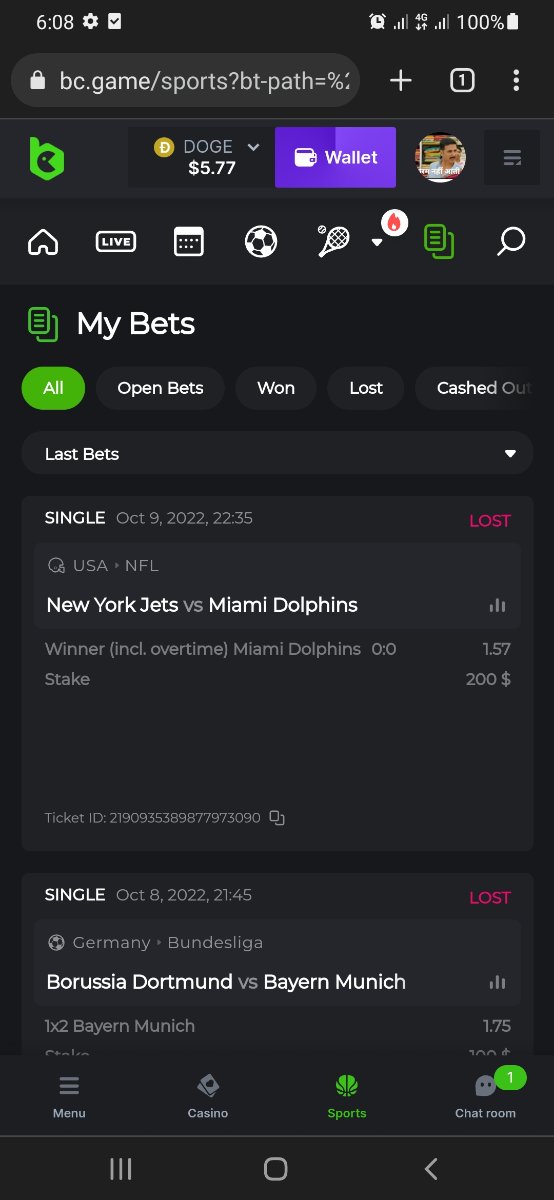Select the soccer ball sport icon
The width and height of the screenshot is (554, 1200).
pos(261,241)
